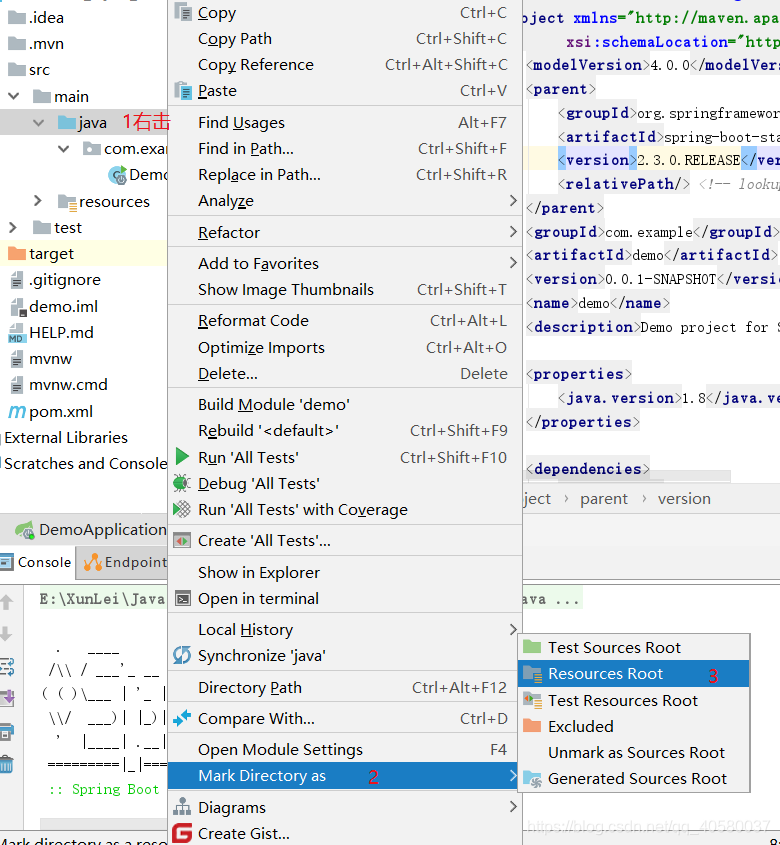Click the Paste clipboard icon
Image resolution: width=780 pixels, height=845 pixels.
pos(183,90)
